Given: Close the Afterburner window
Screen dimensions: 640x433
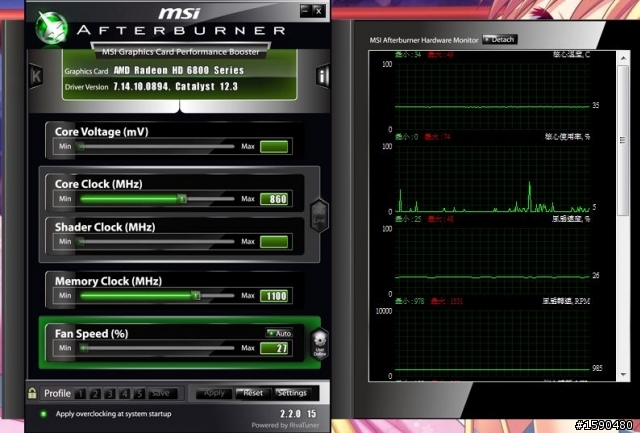Looking at the screenshot, I should click(x=319, y=11).
